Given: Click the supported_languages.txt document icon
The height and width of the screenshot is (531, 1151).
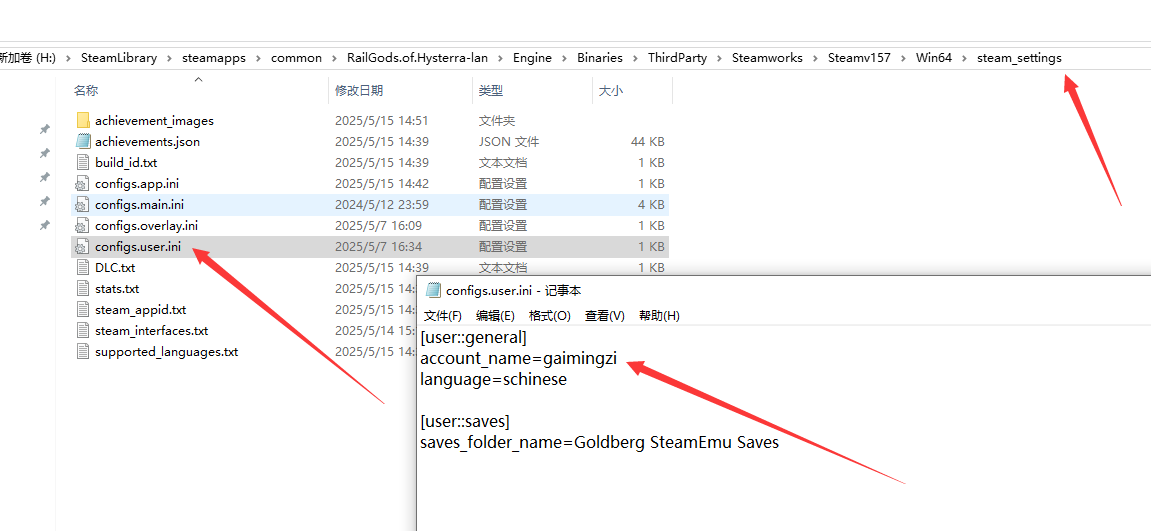Looking at the screenshot, I should click(83, 352).
